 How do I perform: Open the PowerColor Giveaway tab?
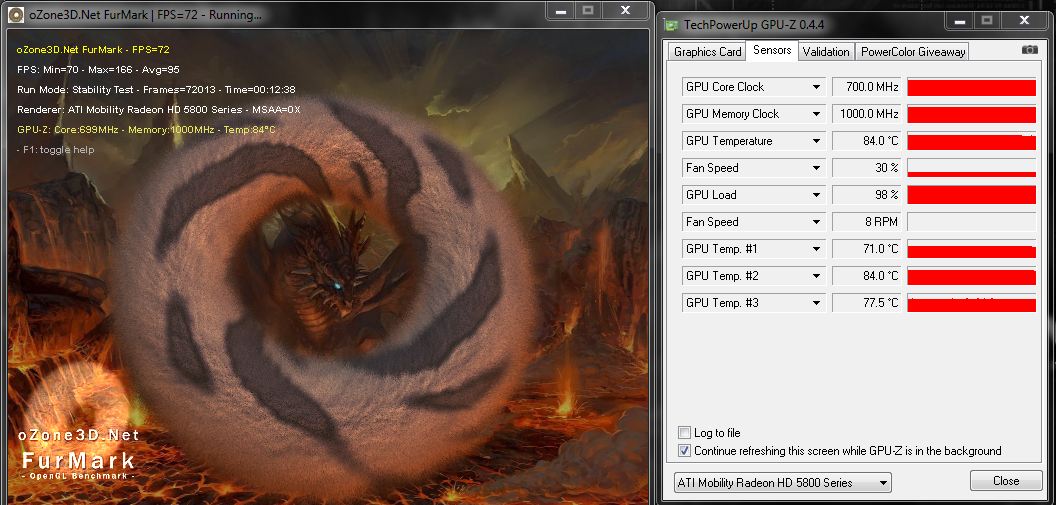pos(913,52)
